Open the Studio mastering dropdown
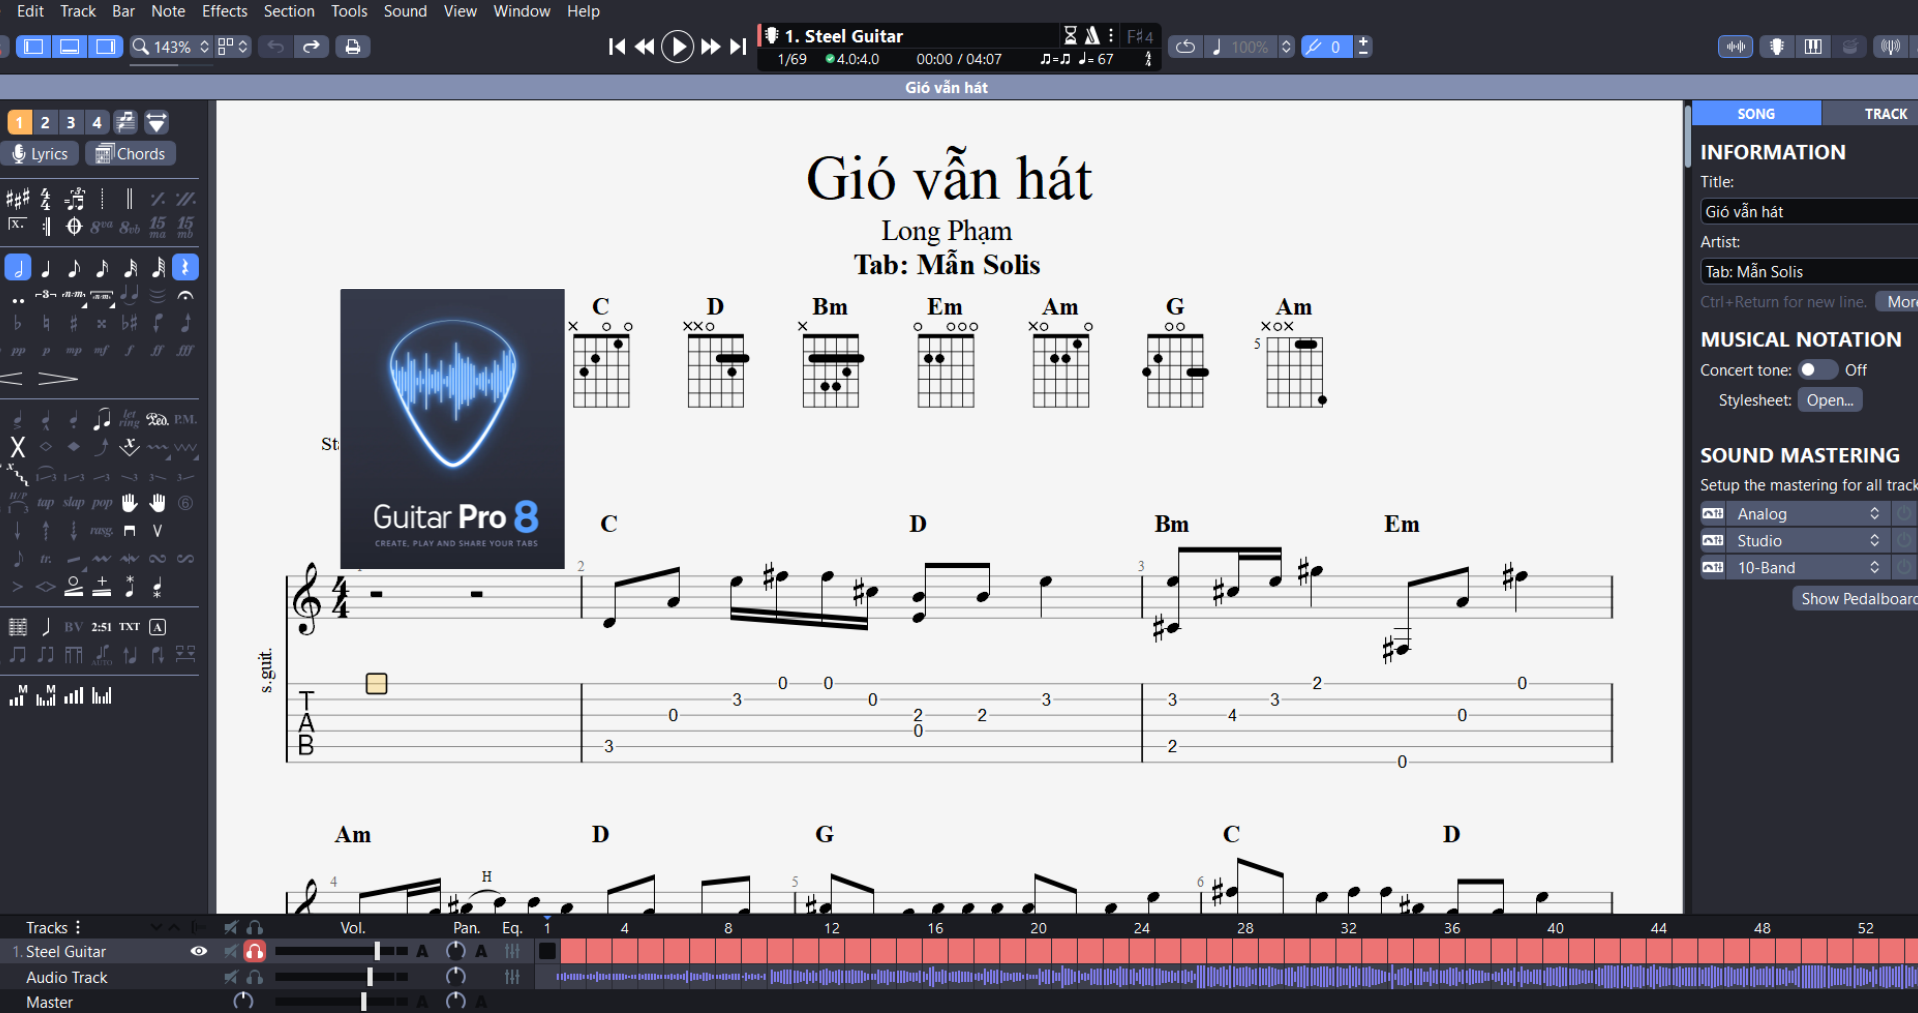The image size is (1918, 1013). (x=1806, y=540)
